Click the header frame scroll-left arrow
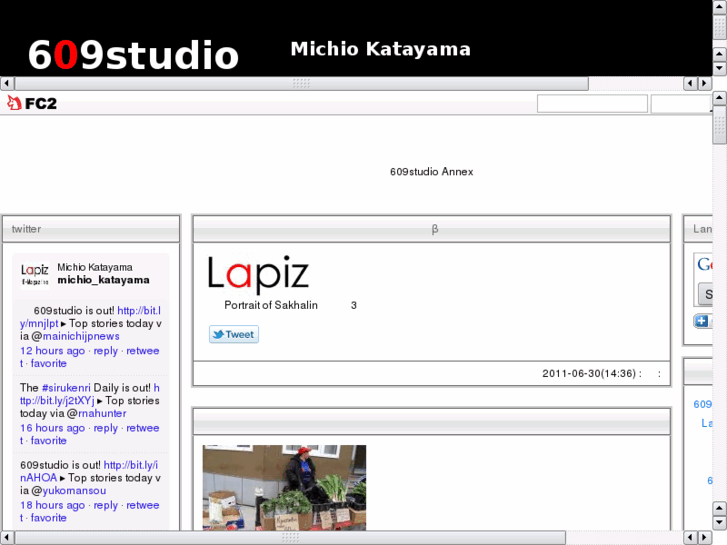Screen dimensions: 727x545 (x=7, y=83)
